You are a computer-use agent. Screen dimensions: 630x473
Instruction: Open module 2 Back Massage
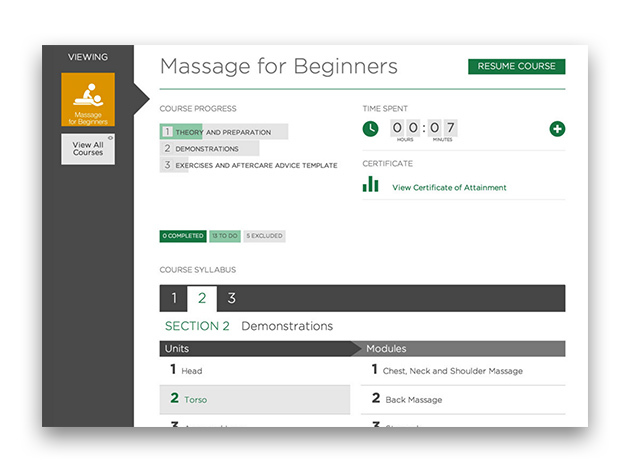tap(463, 399)
